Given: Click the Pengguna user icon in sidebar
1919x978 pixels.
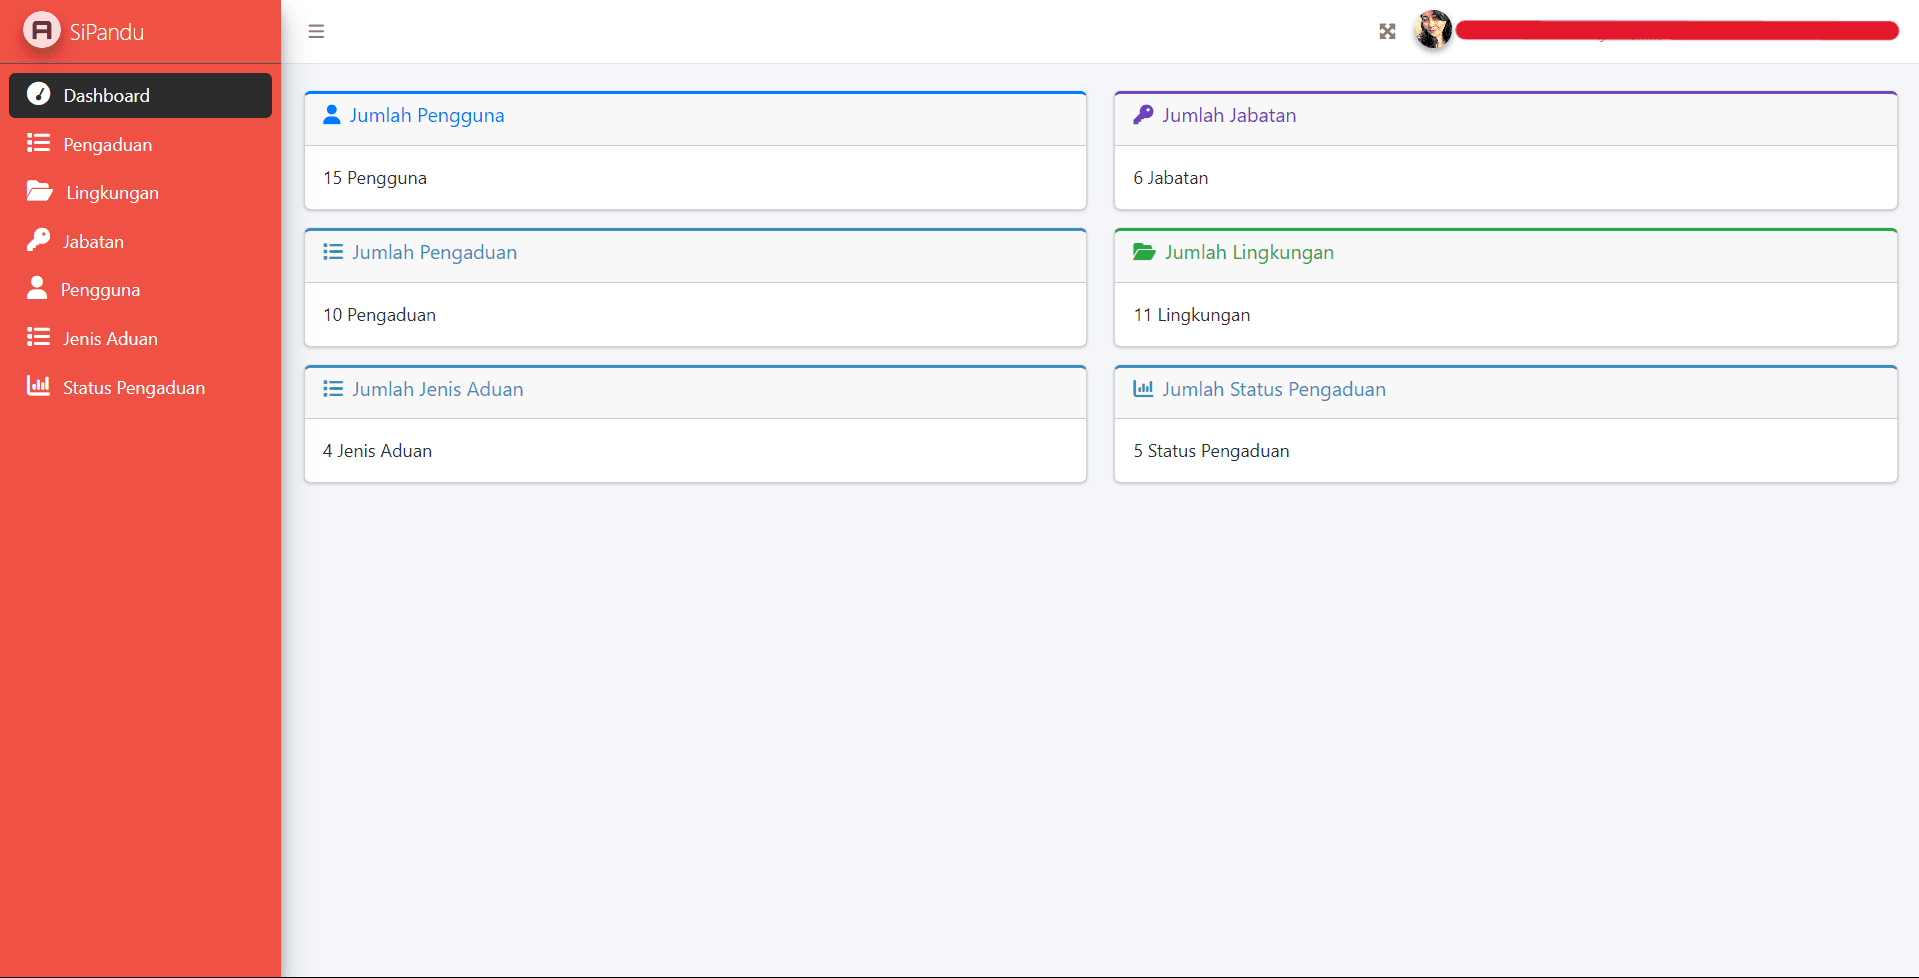Looking at the screenshot, I should tap(38, 289).
